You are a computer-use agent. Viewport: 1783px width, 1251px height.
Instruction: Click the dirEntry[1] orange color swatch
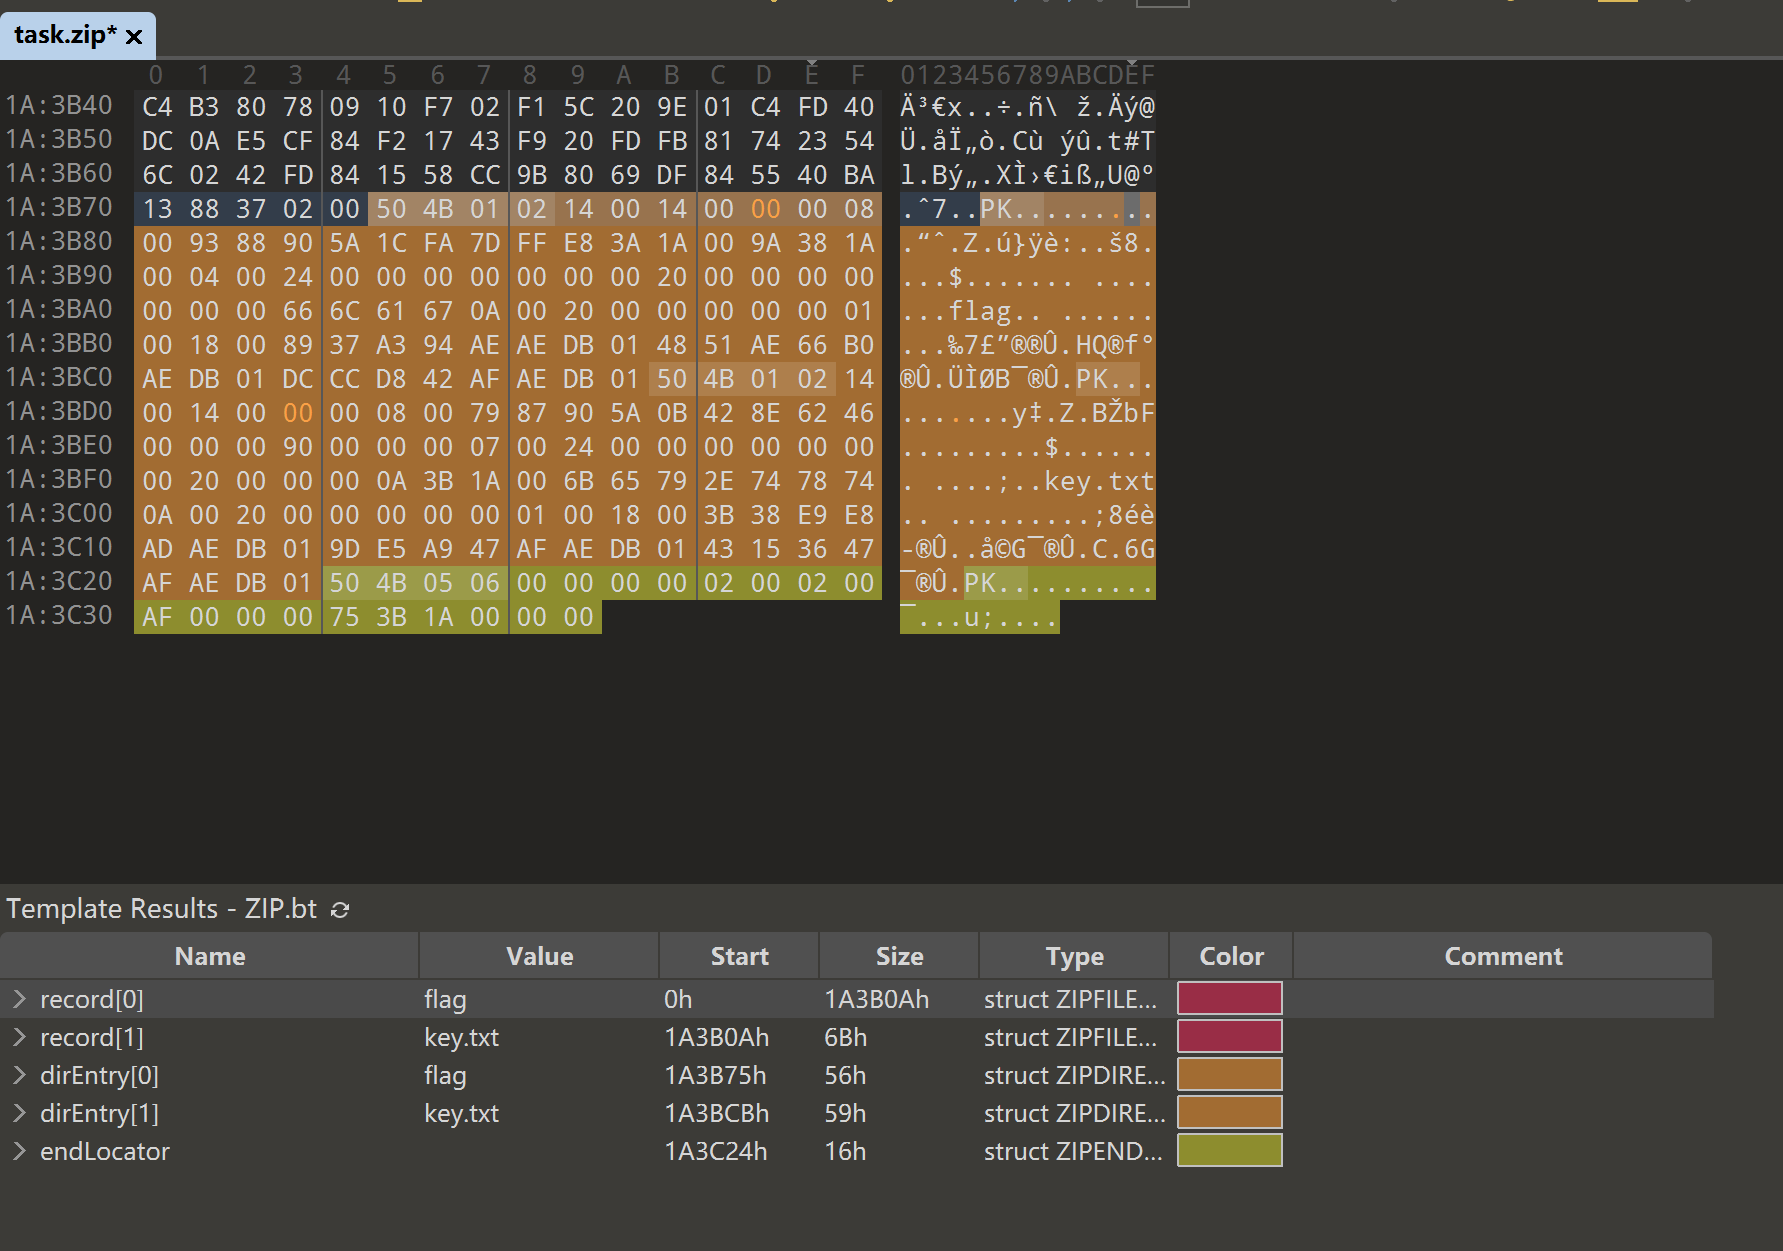coord(1230,1113)
